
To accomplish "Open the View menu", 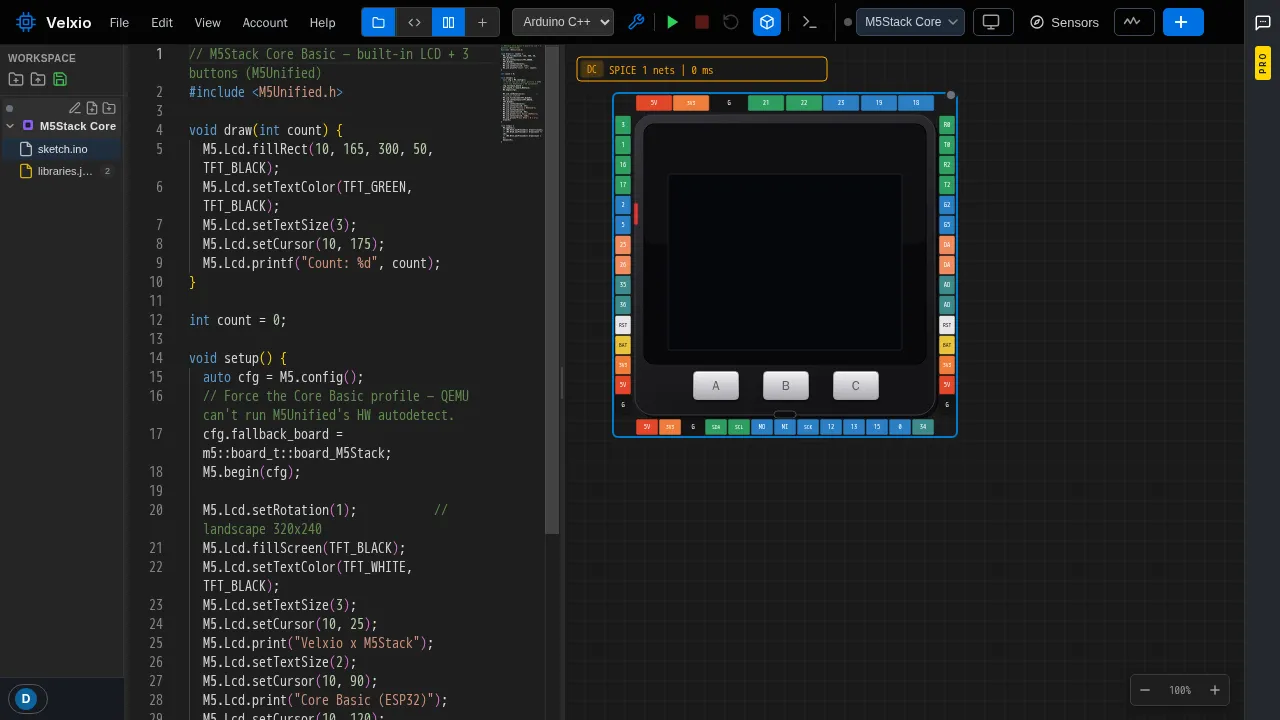I will (x=208, y=22).
